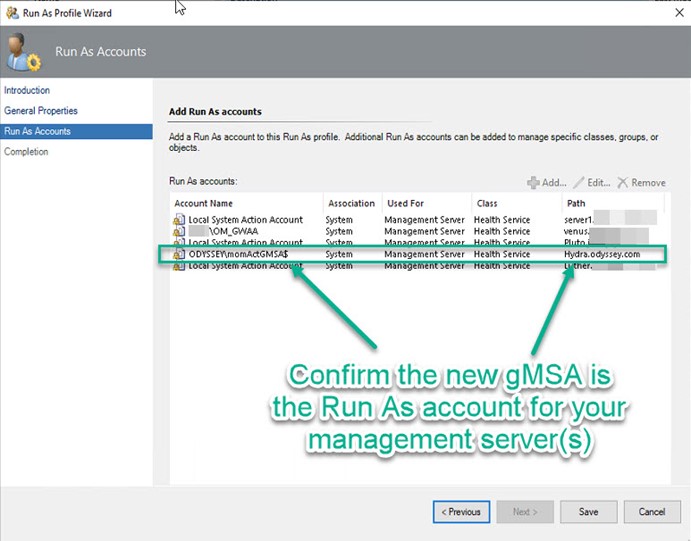
Task: Jump to the Completion wizard step
Action: click(26, 152)
